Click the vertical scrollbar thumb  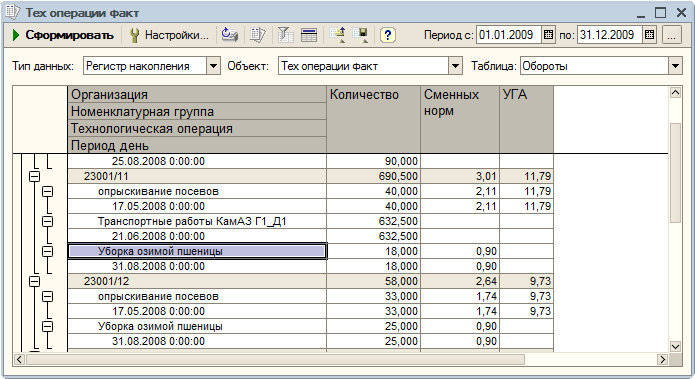coord(675,173)
